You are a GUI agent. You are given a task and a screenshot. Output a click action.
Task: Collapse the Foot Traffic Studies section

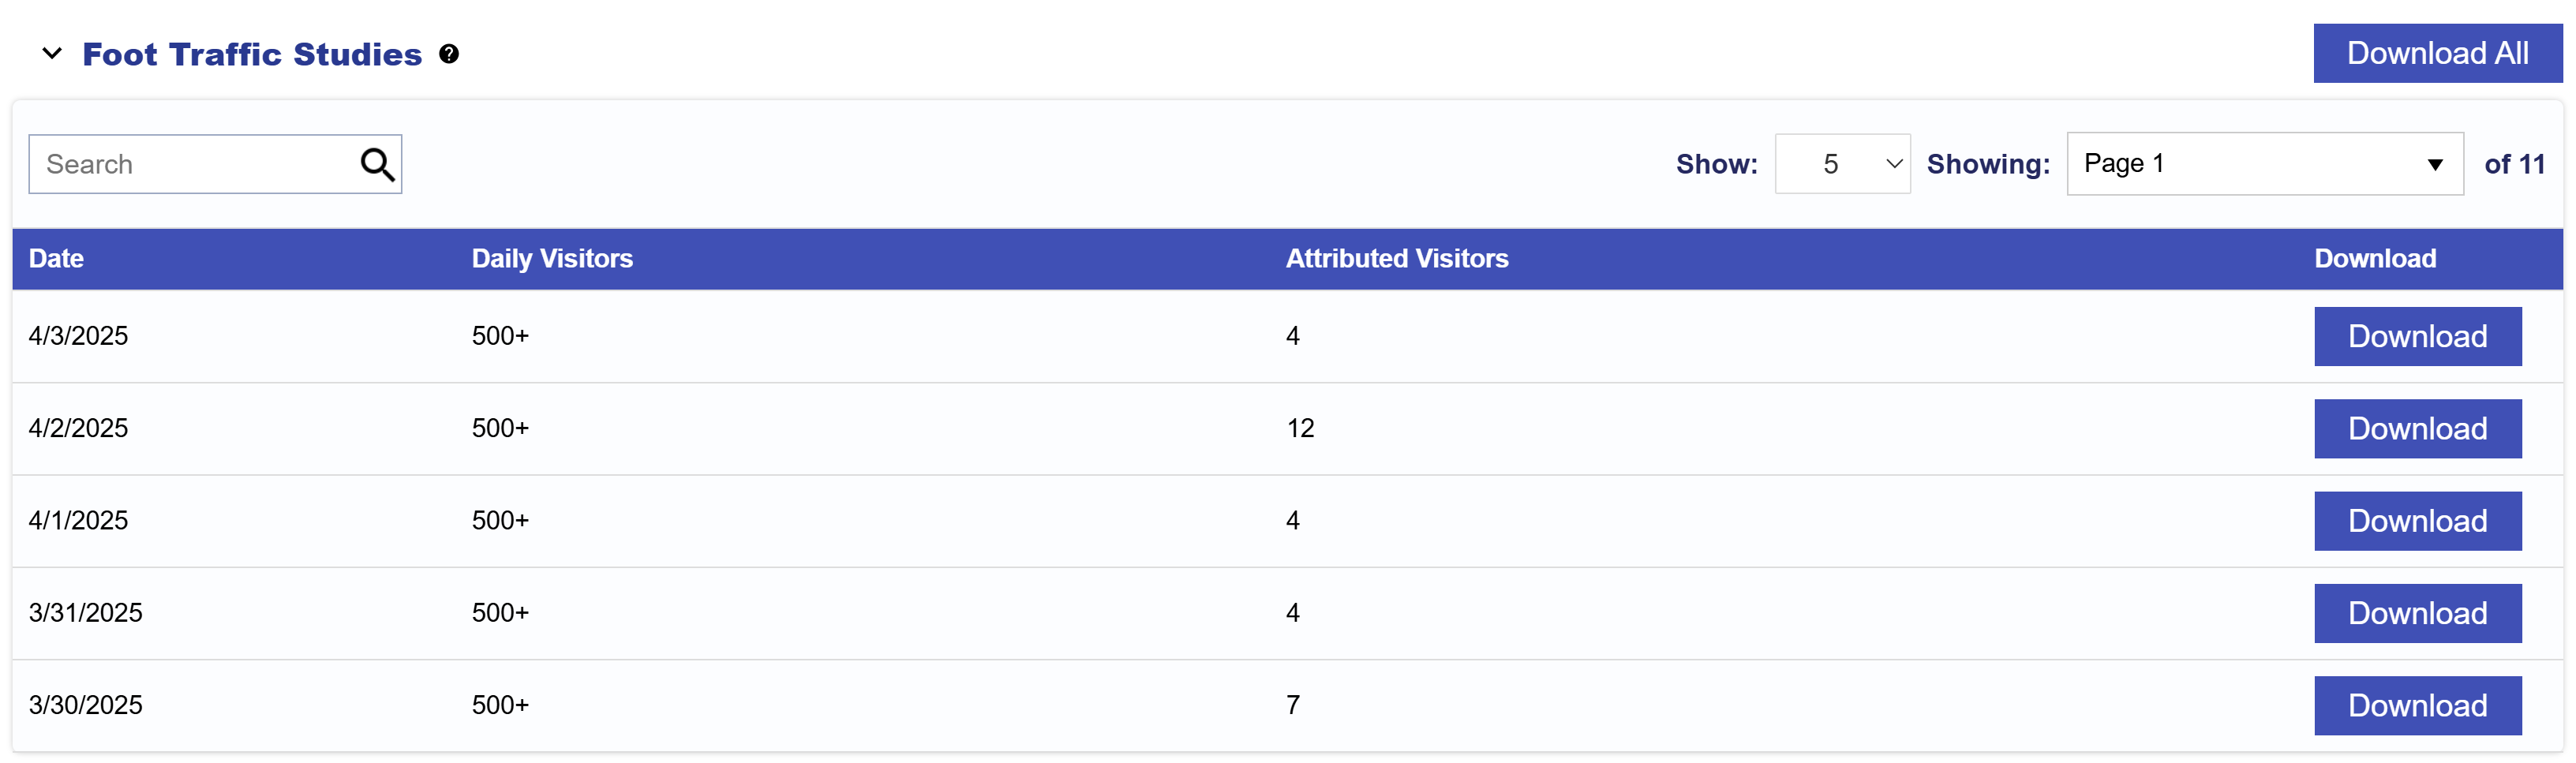click(52, 53)
